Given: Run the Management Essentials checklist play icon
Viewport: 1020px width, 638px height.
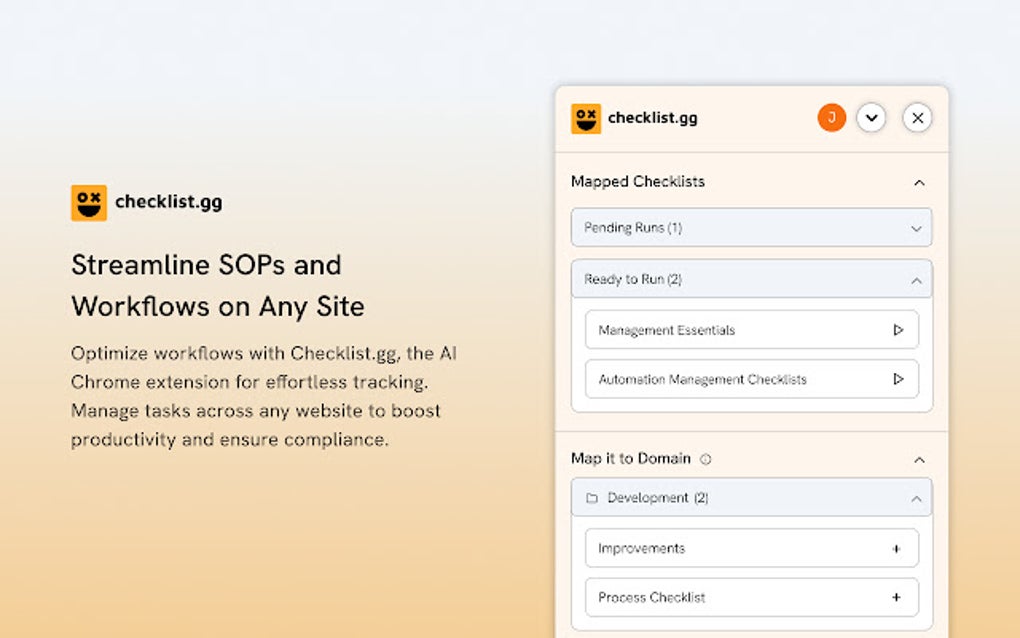Looking at the screenshot, I should pyautogui.click(x=898, y=330).
